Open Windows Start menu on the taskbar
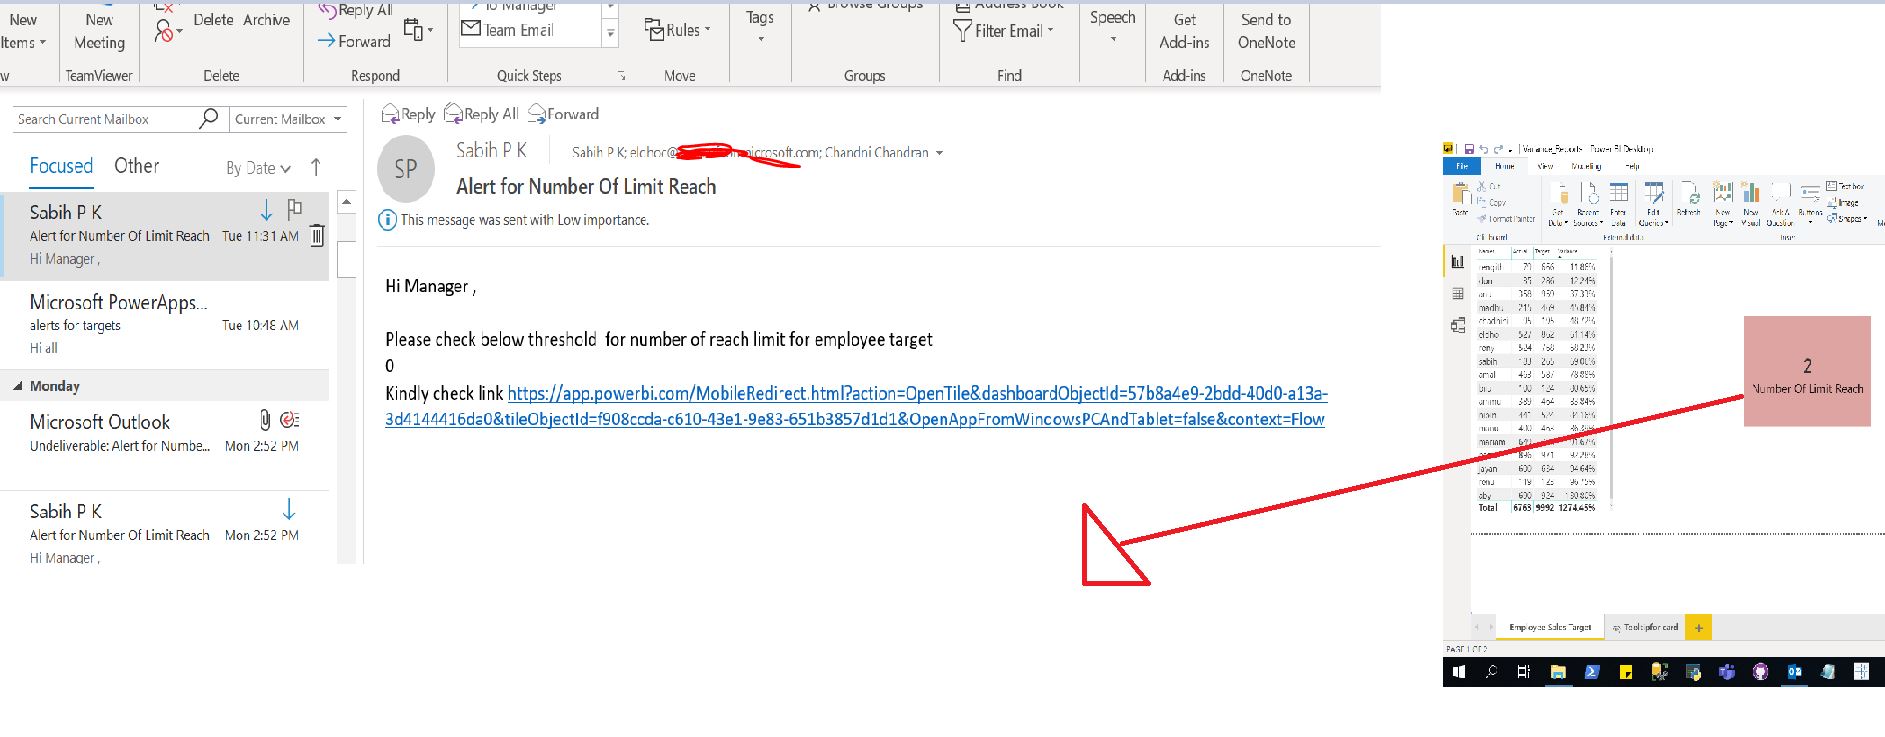This screenshot has width=1885, height=737. [1459, 672]
